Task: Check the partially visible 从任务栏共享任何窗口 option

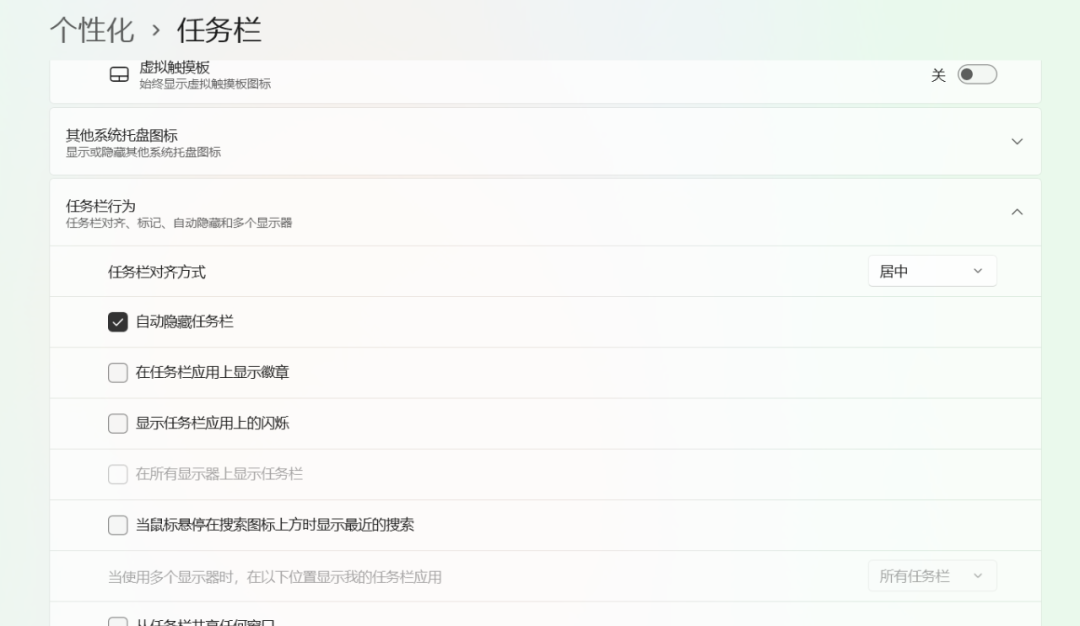Action: coord(120,620)
